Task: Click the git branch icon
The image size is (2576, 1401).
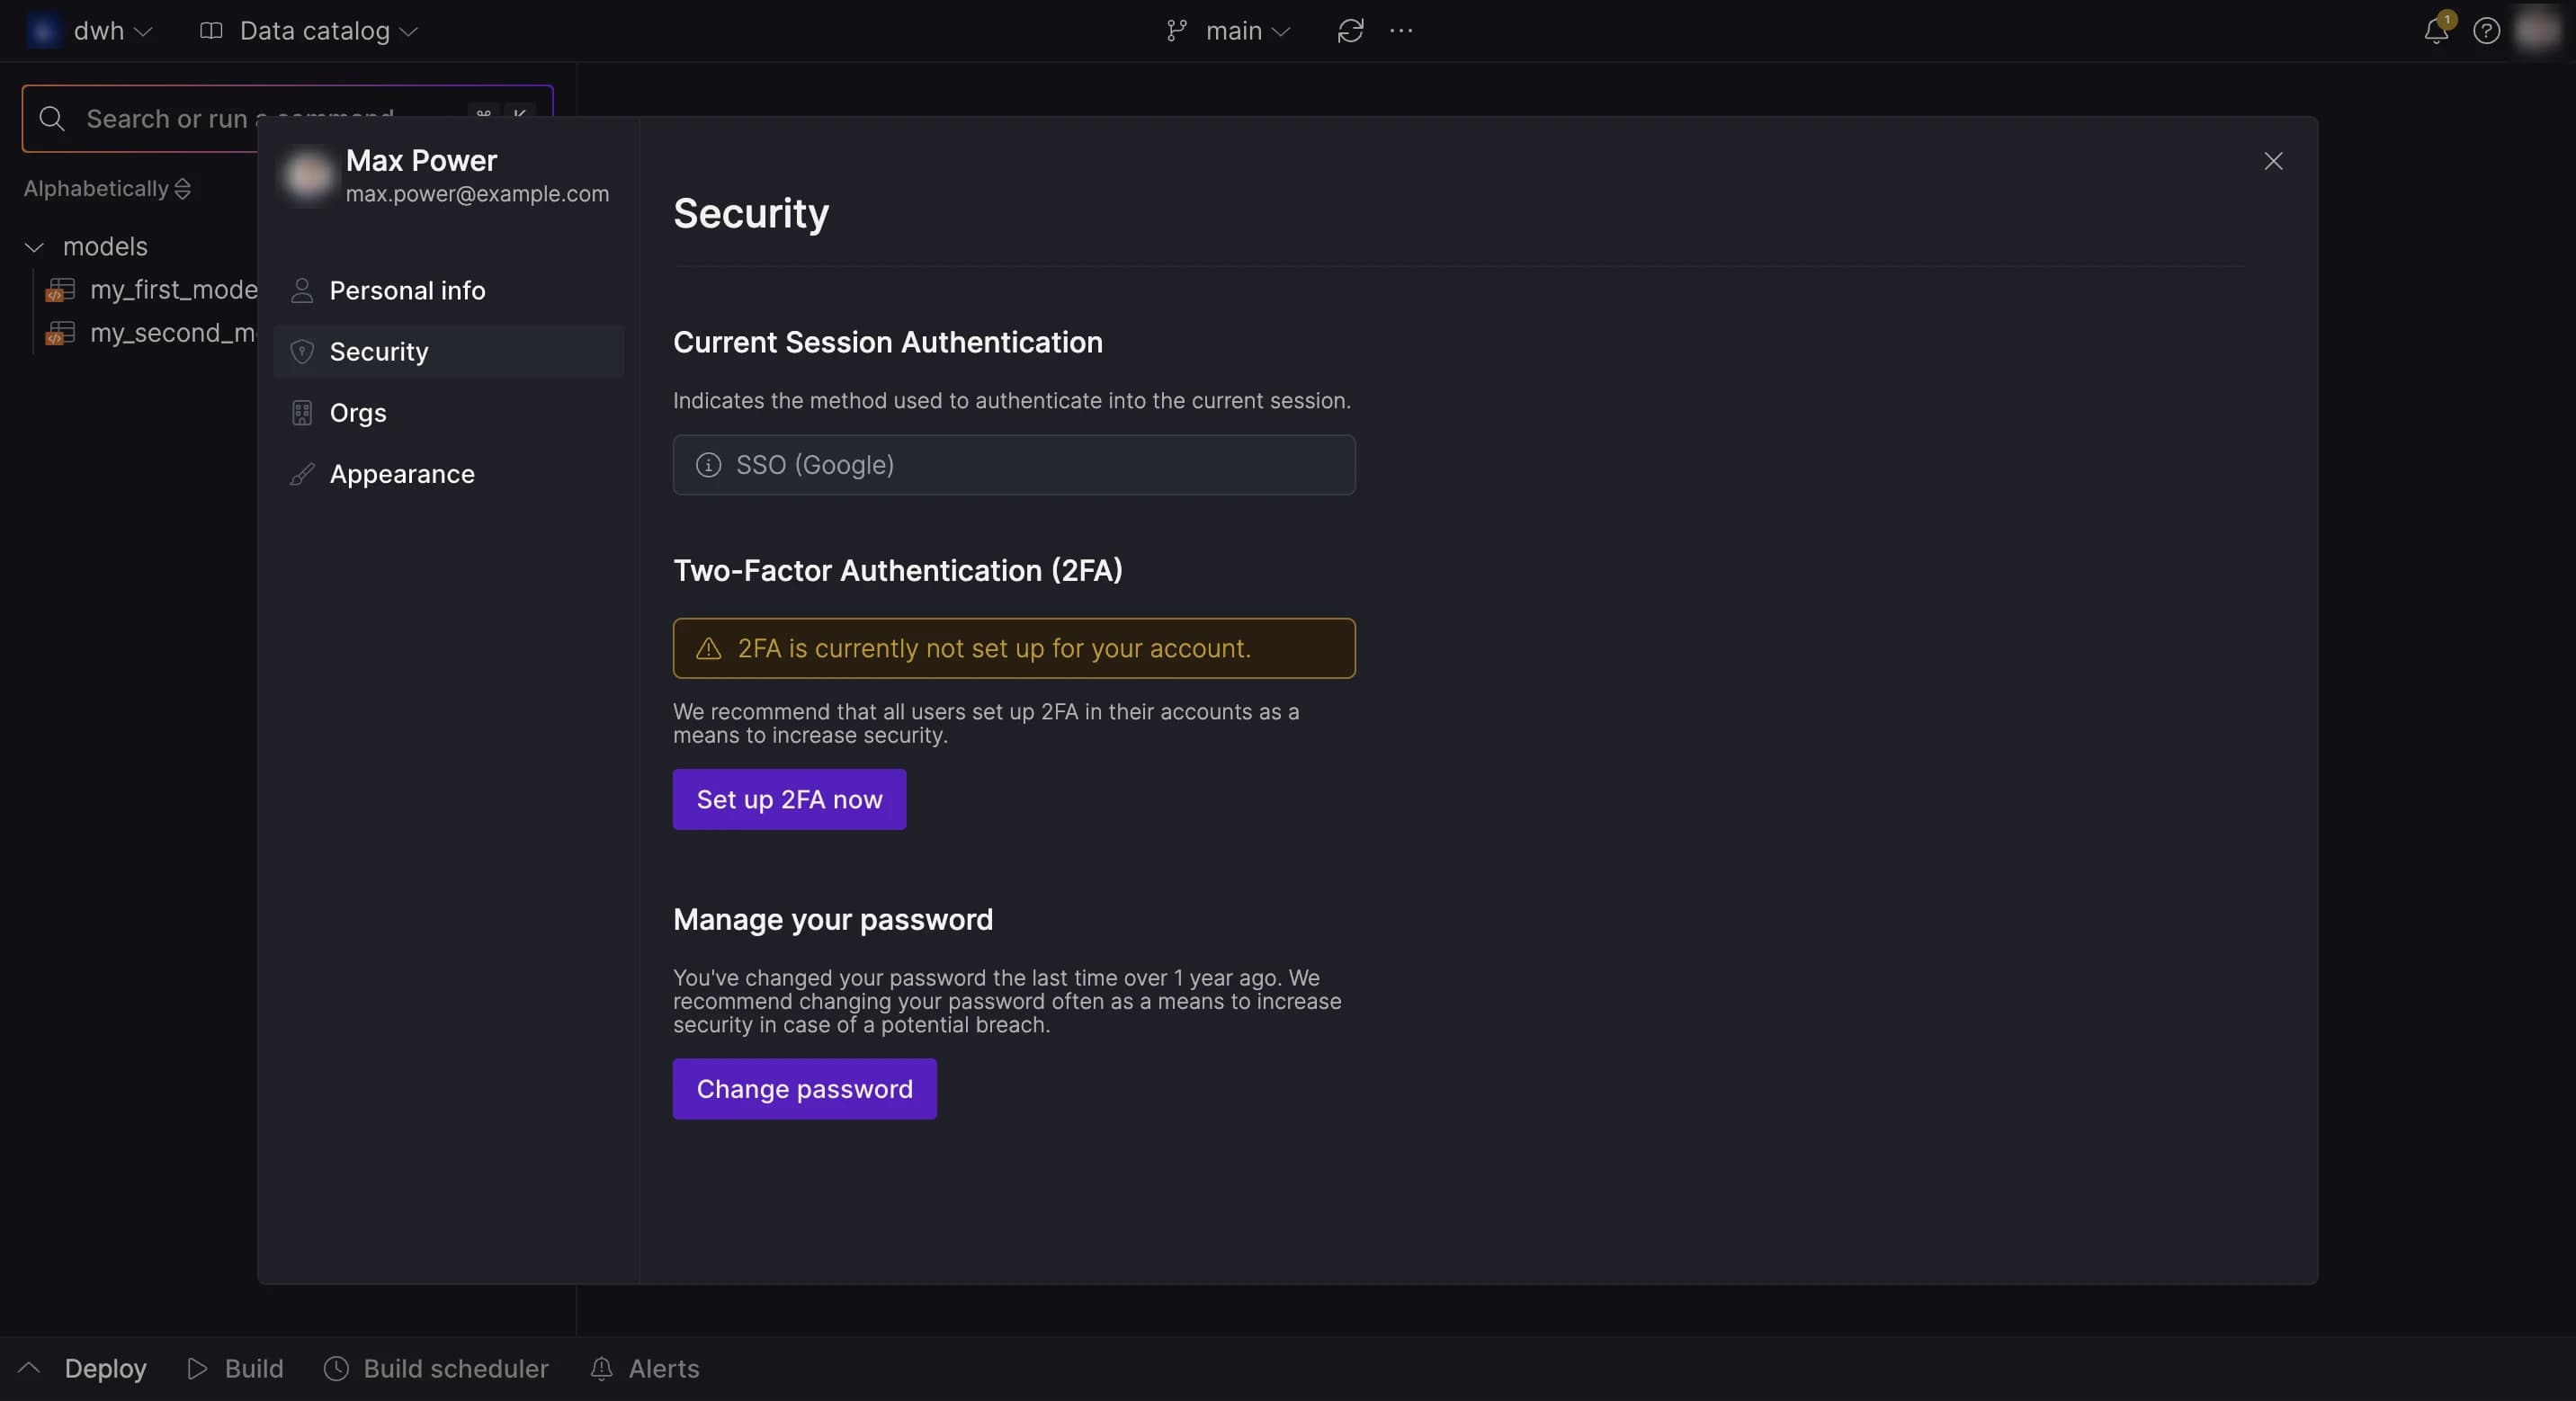Action: [x=1176, y=31]
